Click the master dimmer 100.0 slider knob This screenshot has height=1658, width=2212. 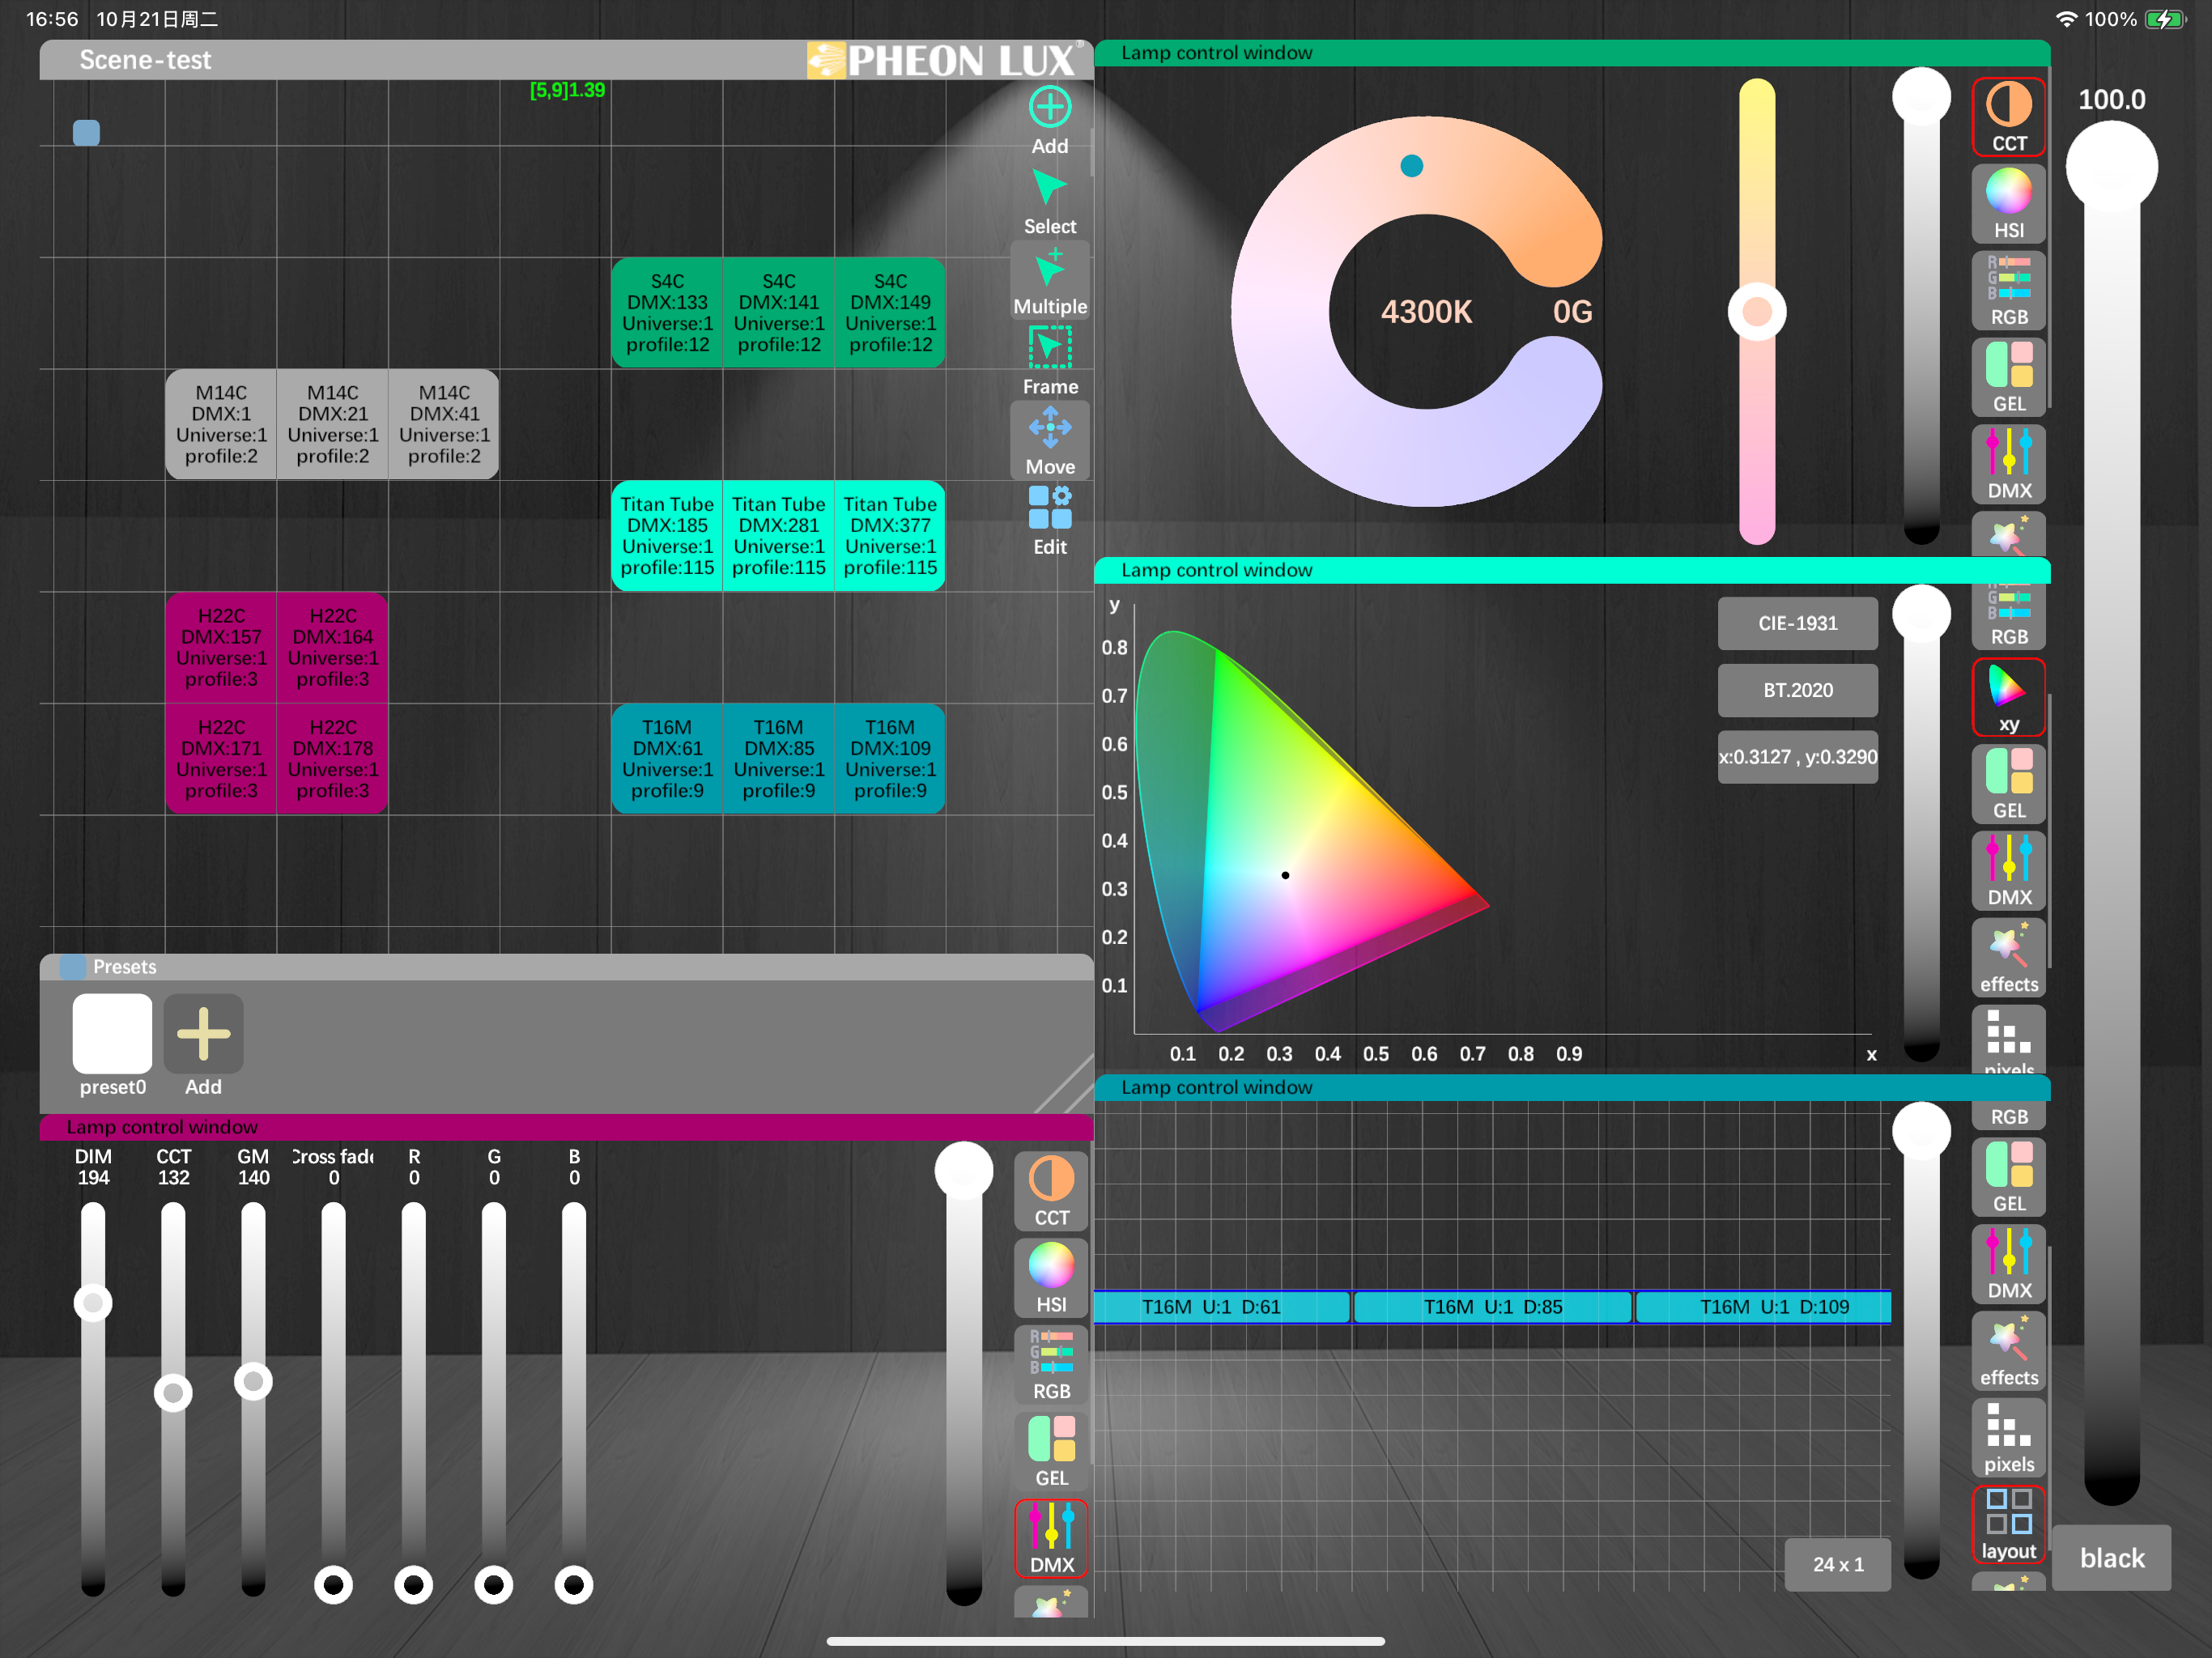tap(2111, 166)
